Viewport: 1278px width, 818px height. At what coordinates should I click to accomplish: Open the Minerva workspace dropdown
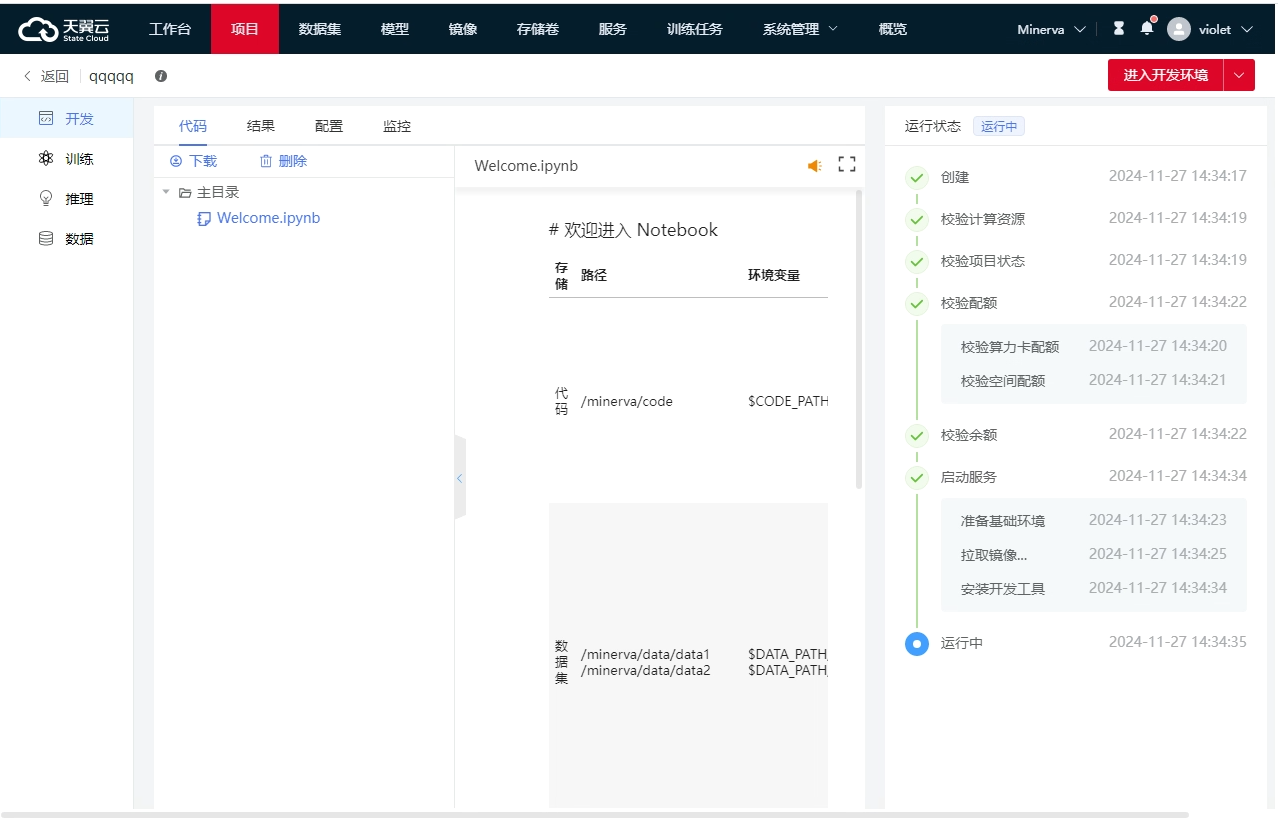[x=1051, y=29]
